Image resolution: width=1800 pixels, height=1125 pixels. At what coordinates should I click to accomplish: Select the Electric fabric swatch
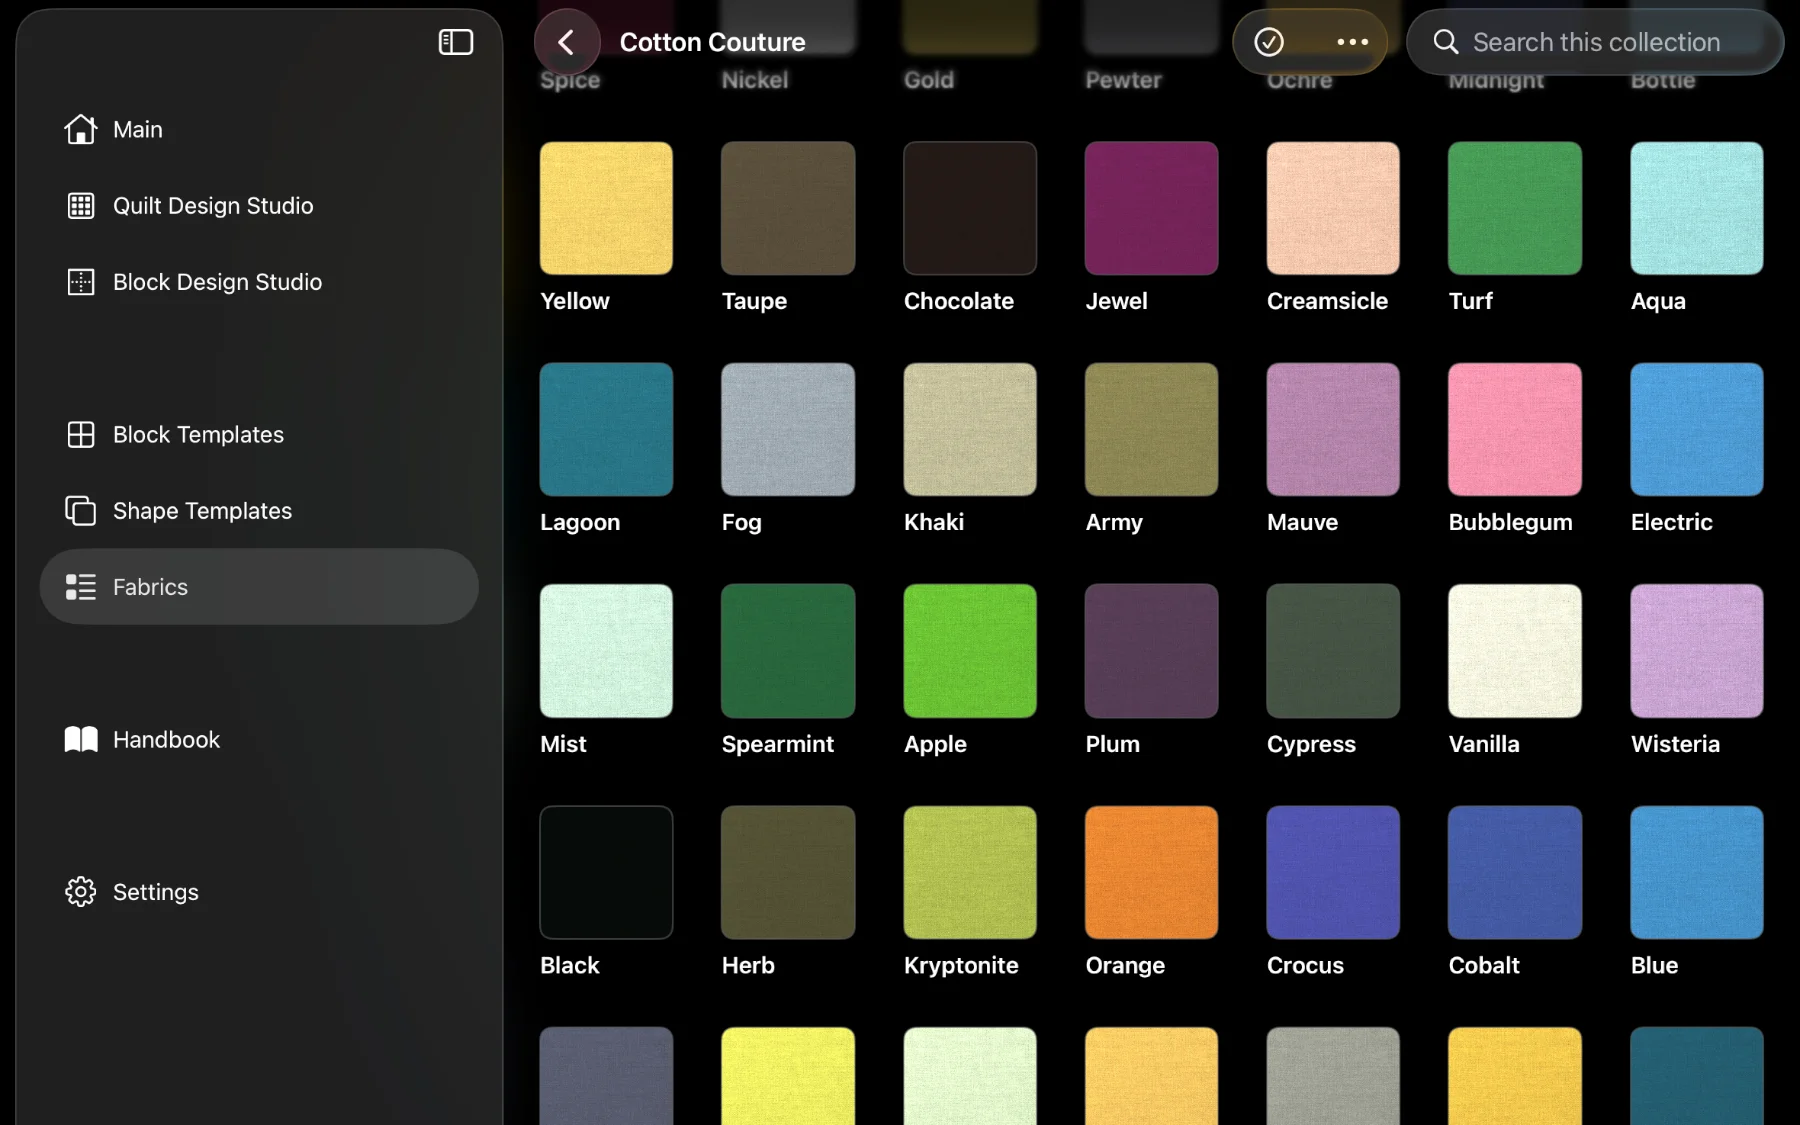[x=1697, y=429]
